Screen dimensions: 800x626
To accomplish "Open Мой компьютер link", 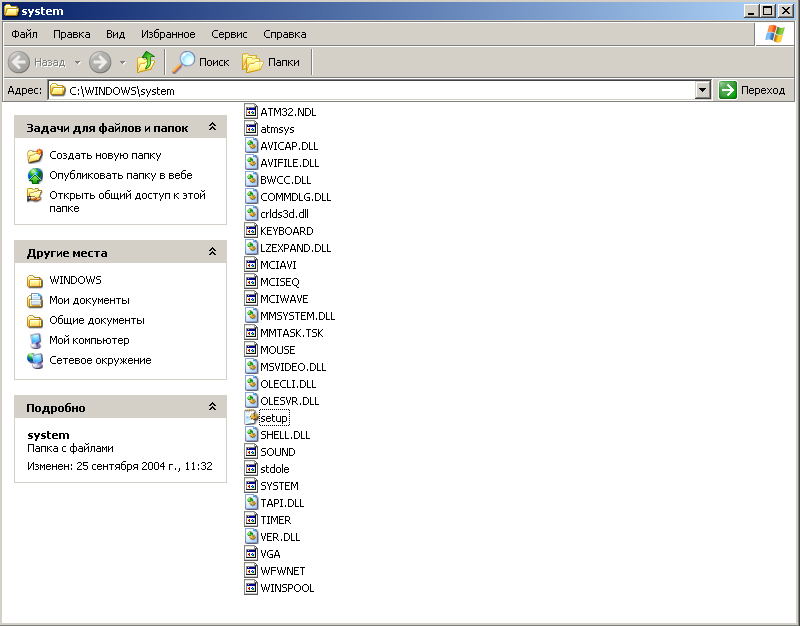I will pos(89,340).
